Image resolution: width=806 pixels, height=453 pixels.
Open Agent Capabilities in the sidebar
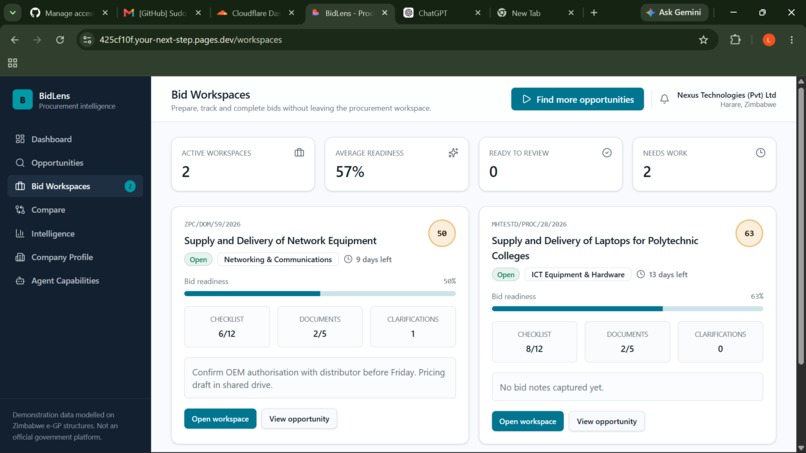[x=75, y=281]
